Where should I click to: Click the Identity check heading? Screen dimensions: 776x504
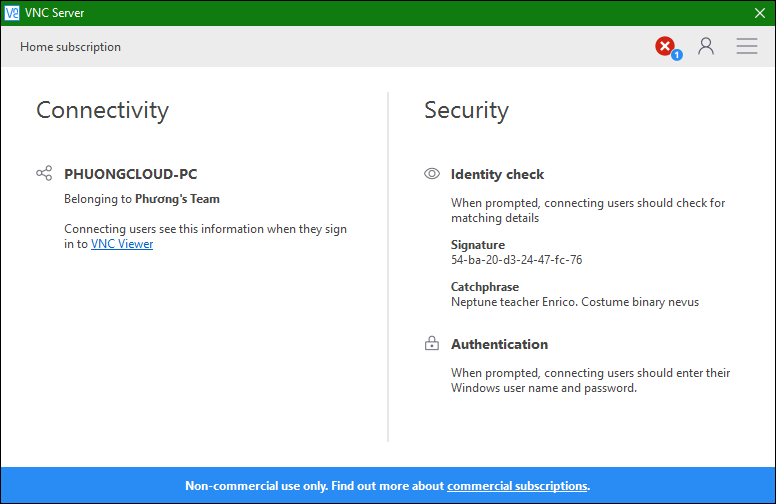pyautogui.click(x=497, y=174)
